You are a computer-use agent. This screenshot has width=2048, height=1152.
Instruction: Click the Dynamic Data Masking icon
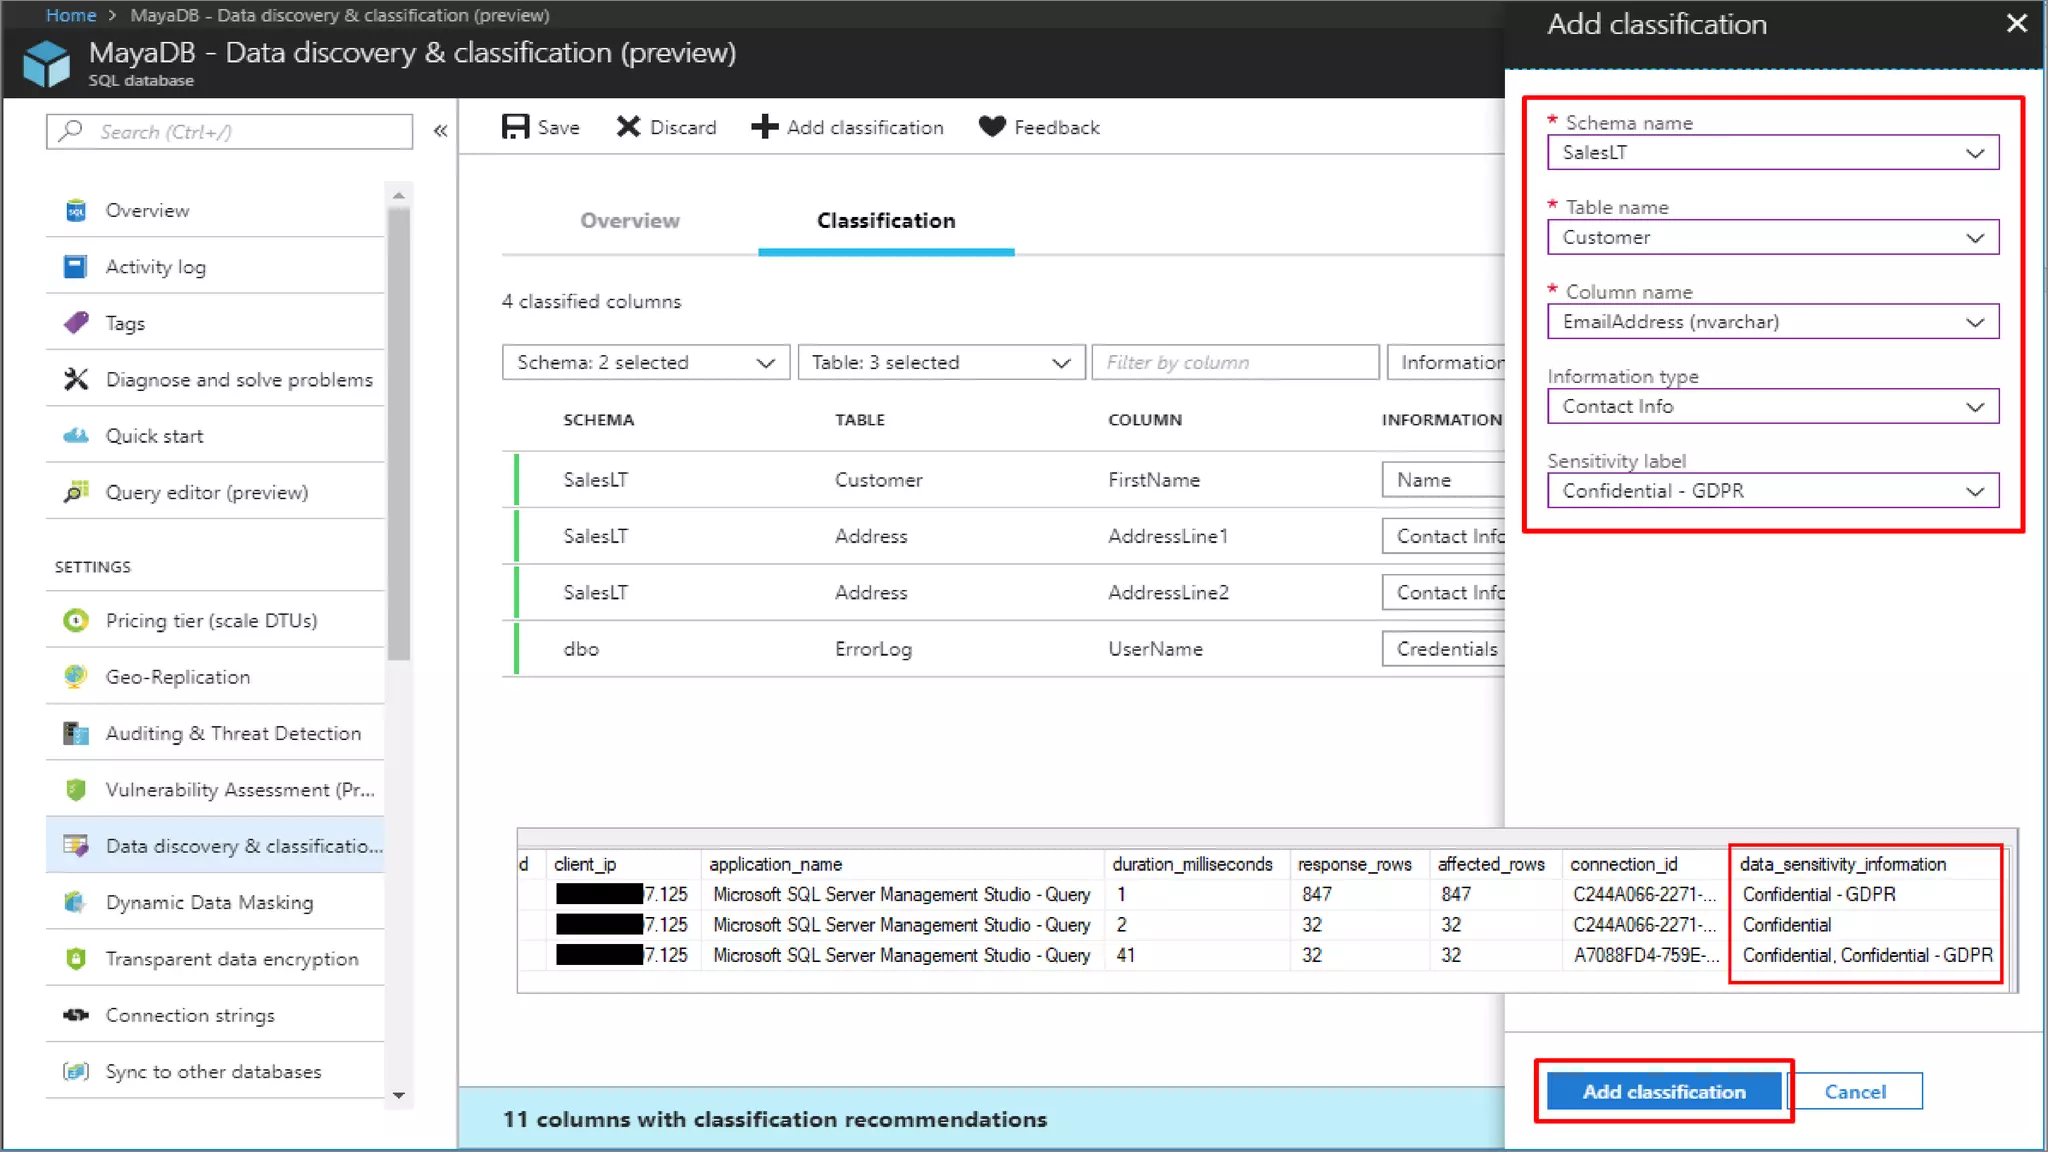click(x=76, y=902)
